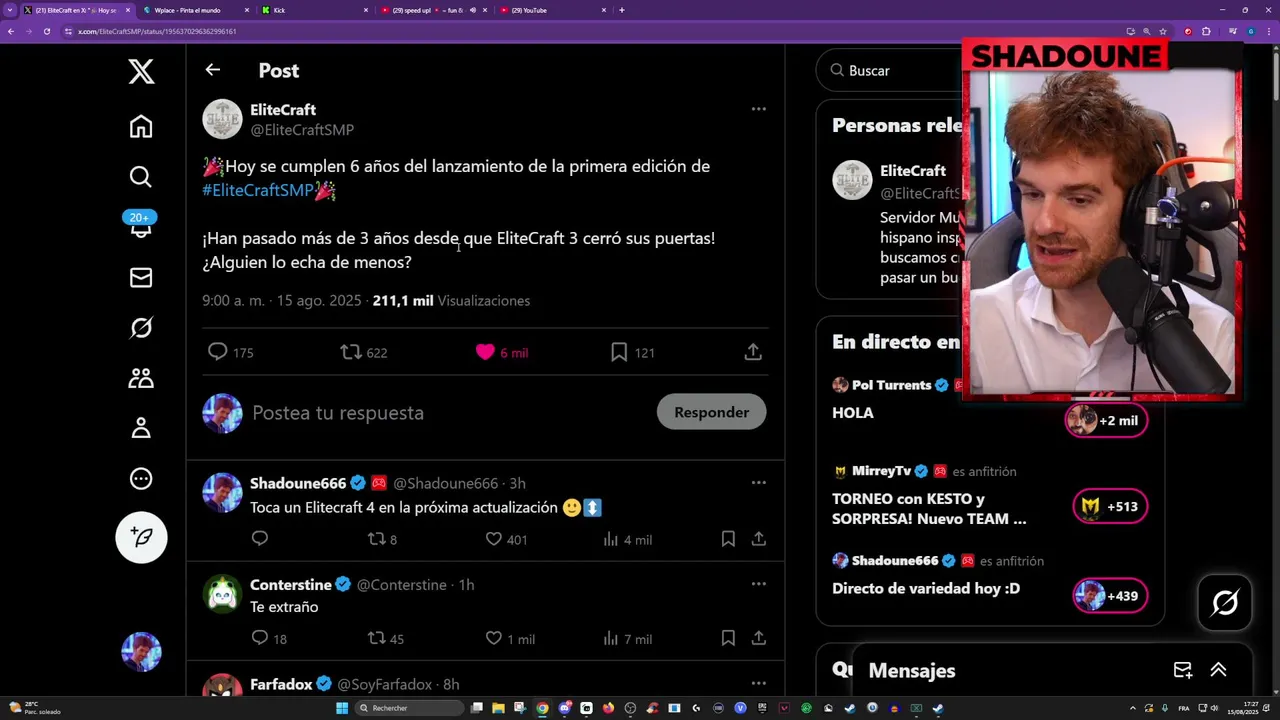Viewport: 1280px width, 720px height.
Task: Open More options circle in sidebar
Action: [x=141, y=478]
